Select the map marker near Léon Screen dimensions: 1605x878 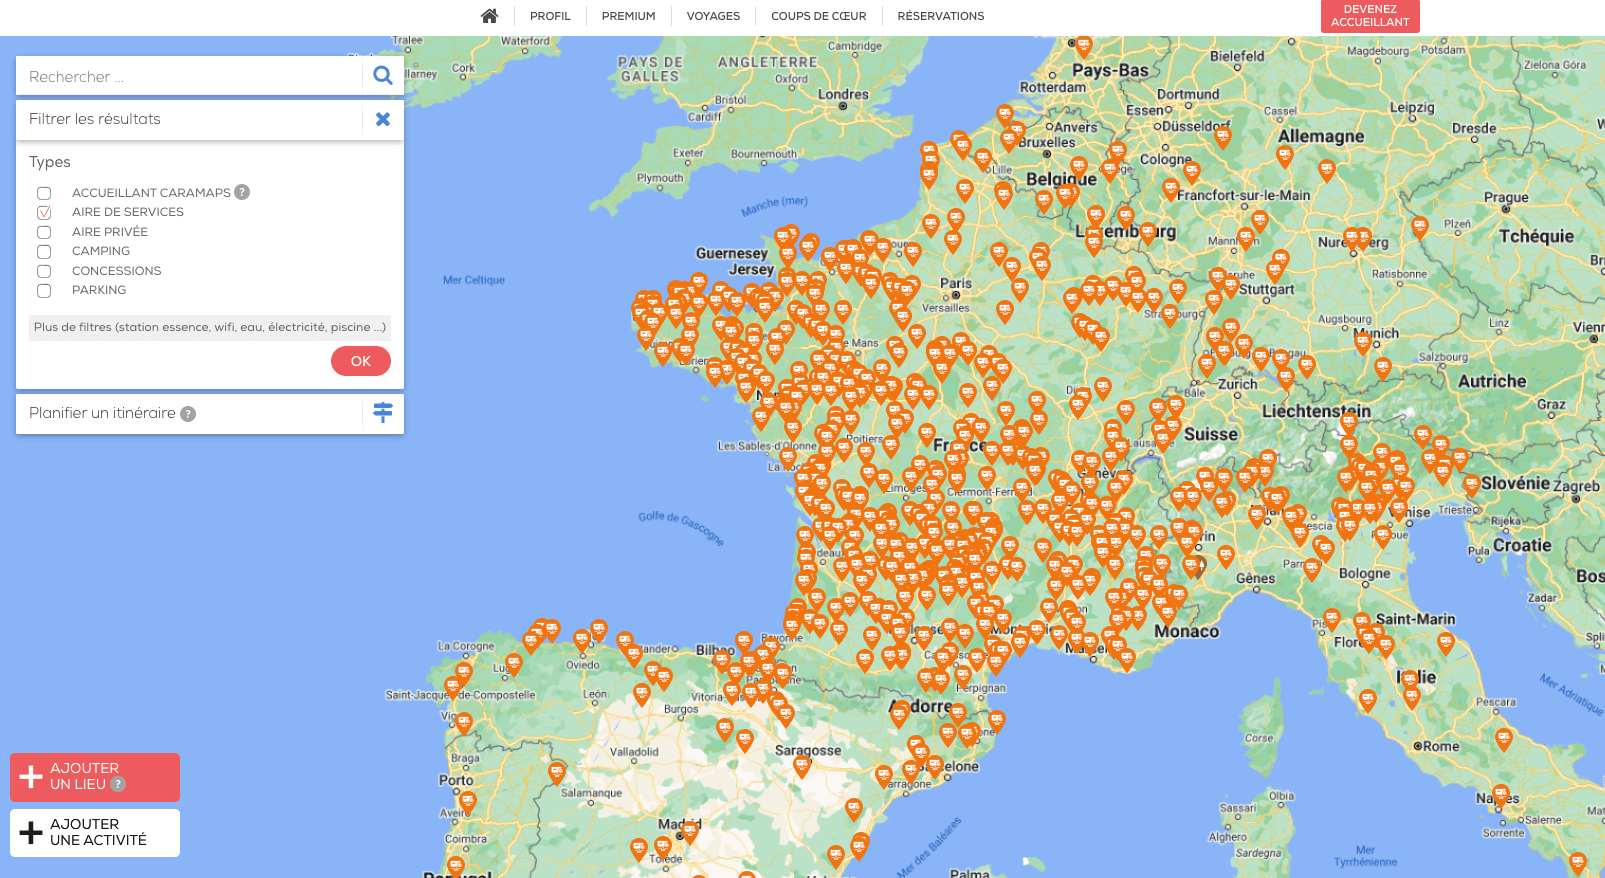coord(642,694)
